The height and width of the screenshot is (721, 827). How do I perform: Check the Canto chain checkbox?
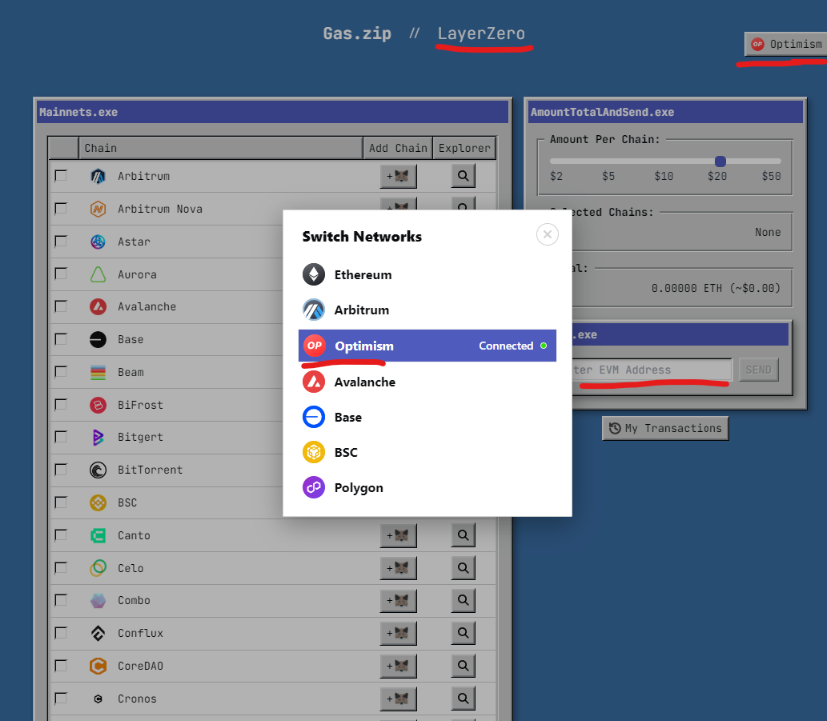[61, 535]
